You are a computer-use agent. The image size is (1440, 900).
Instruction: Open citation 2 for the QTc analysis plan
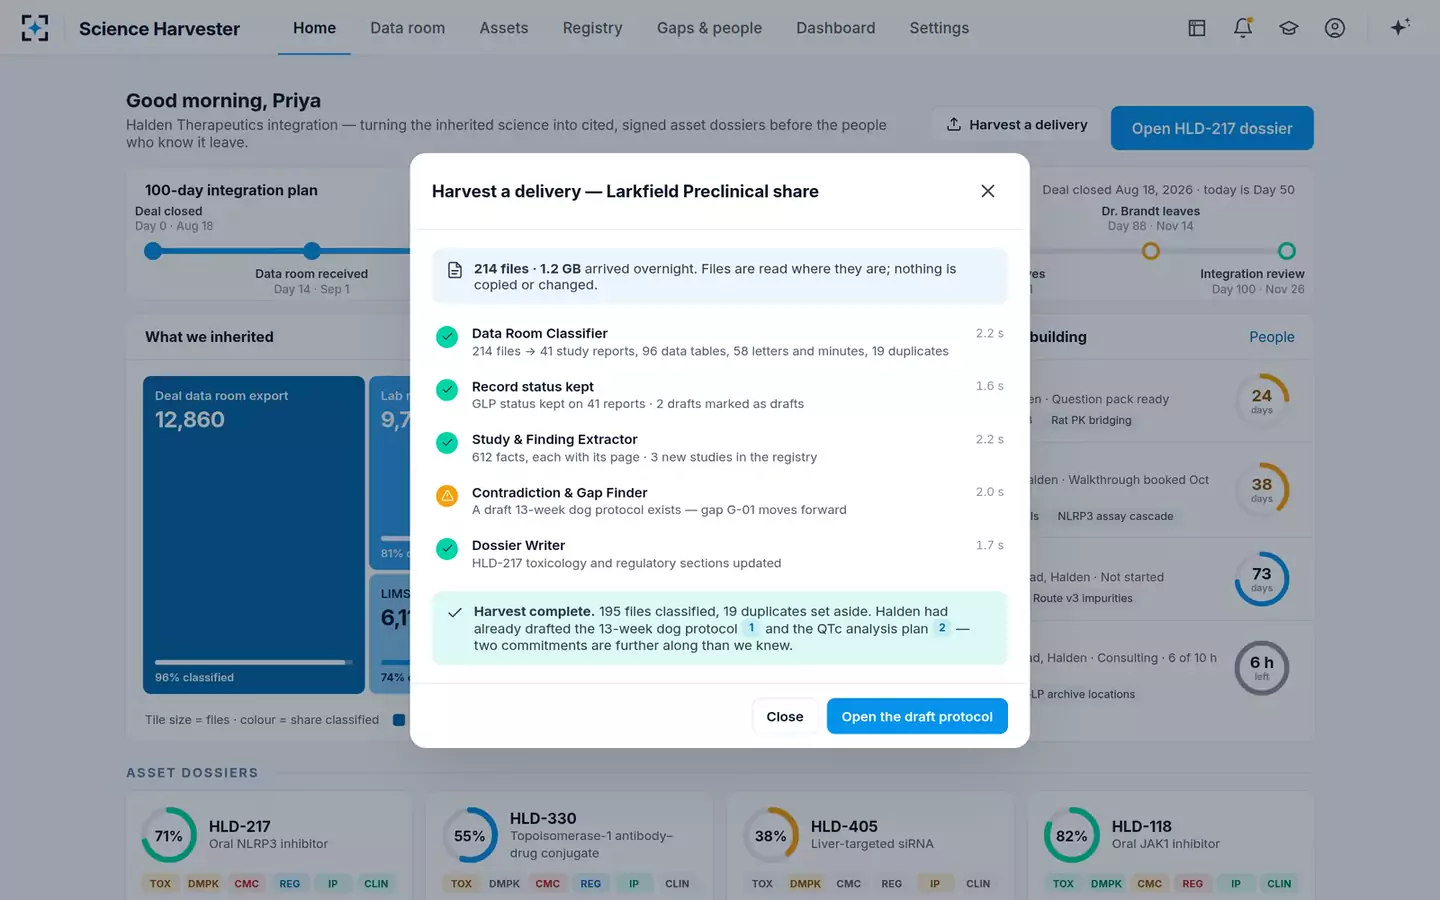pos(942,628)
